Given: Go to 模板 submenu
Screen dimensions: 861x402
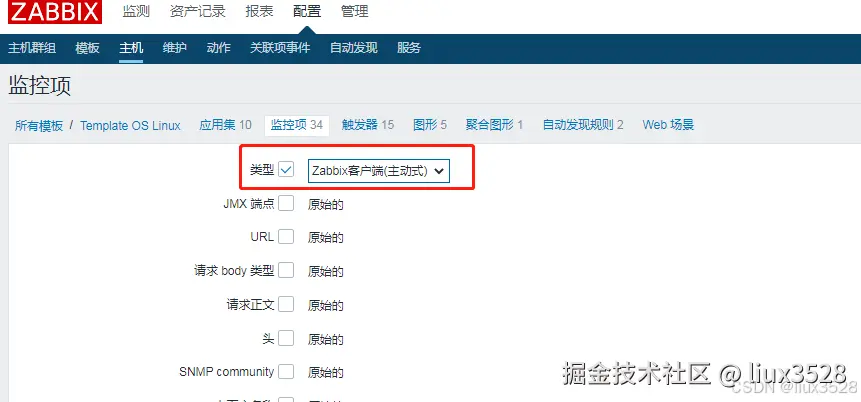Looking at the screenshot, I should (87, 48).
